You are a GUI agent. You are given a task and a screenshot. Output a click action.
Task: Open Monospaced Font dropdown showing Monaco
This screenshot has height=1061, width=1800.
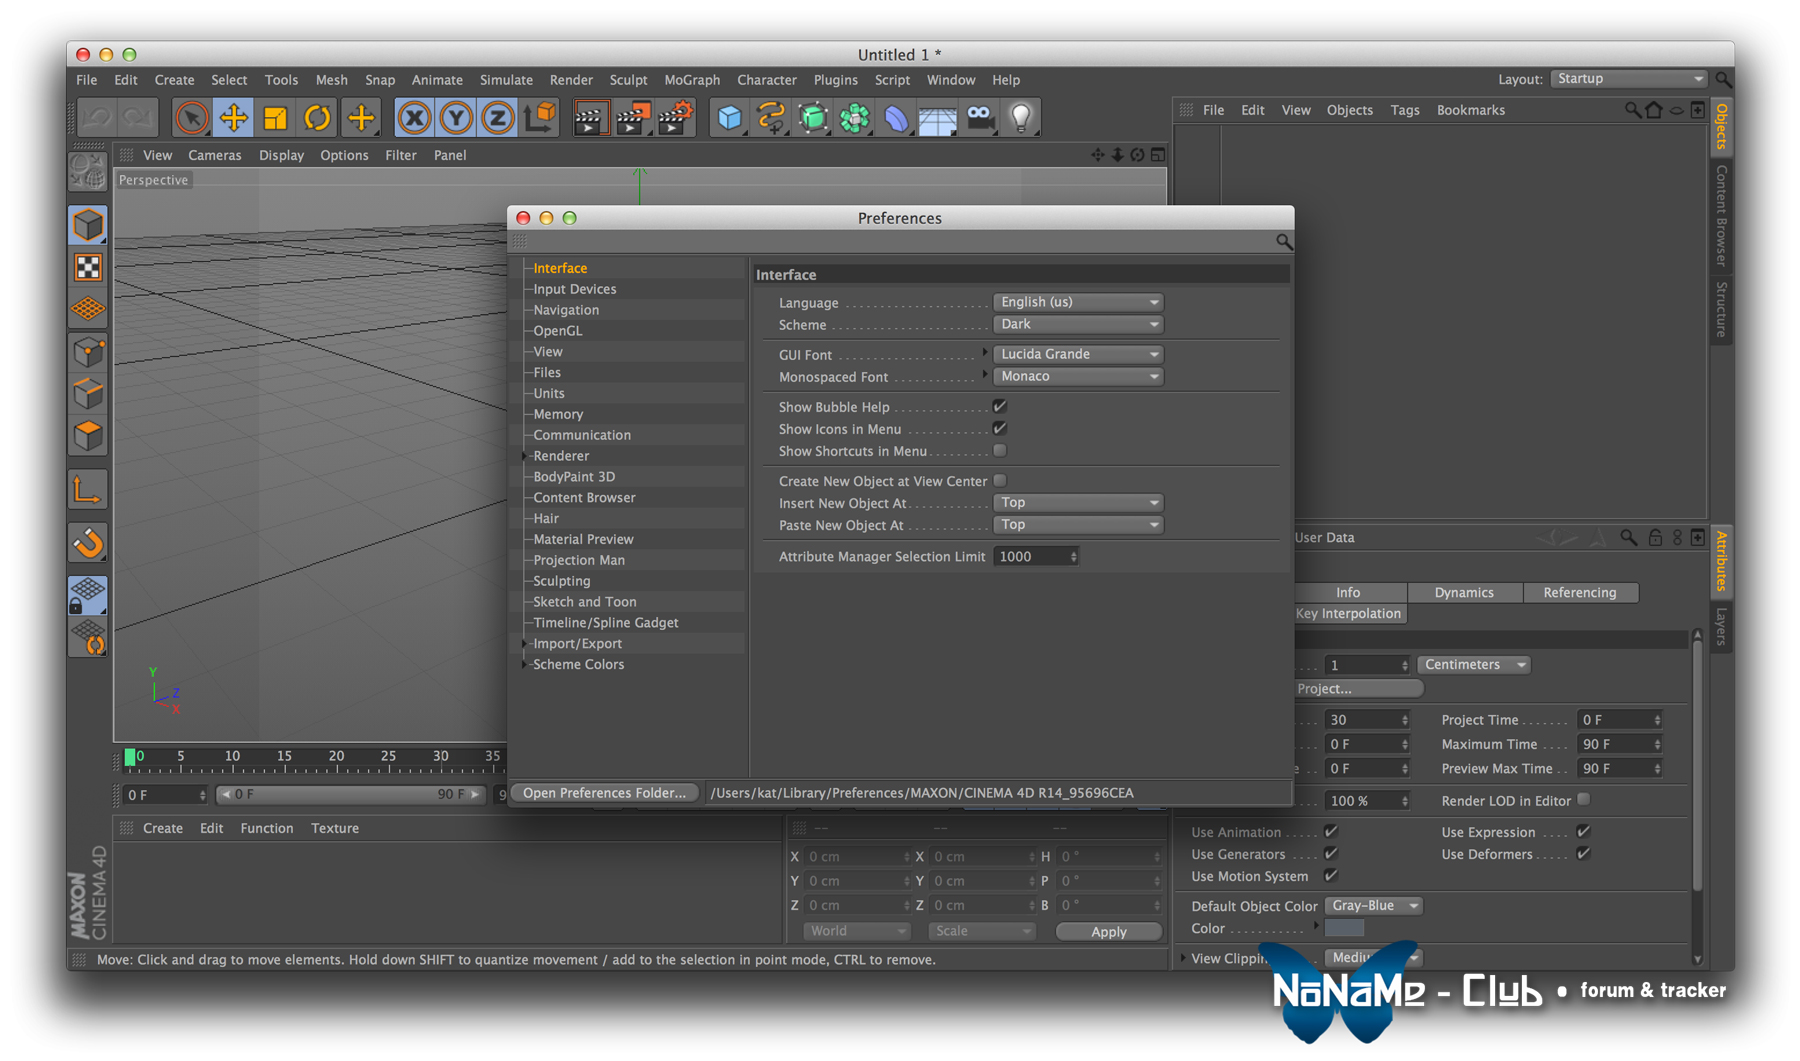pos(1078,376)
